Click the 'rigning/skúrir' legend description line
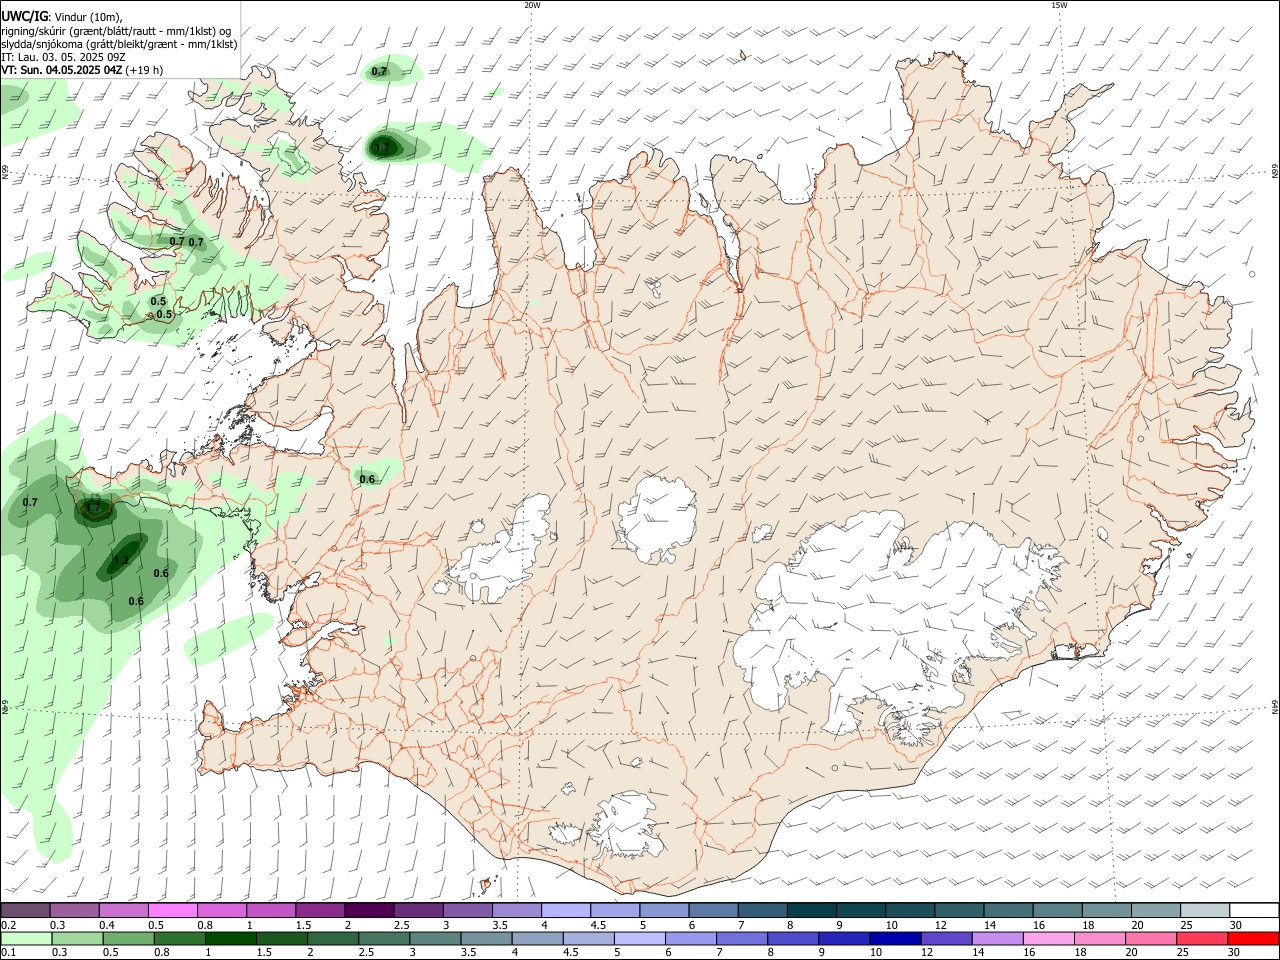The height and width of the screenshot is (960, 1280). [116, 31]
